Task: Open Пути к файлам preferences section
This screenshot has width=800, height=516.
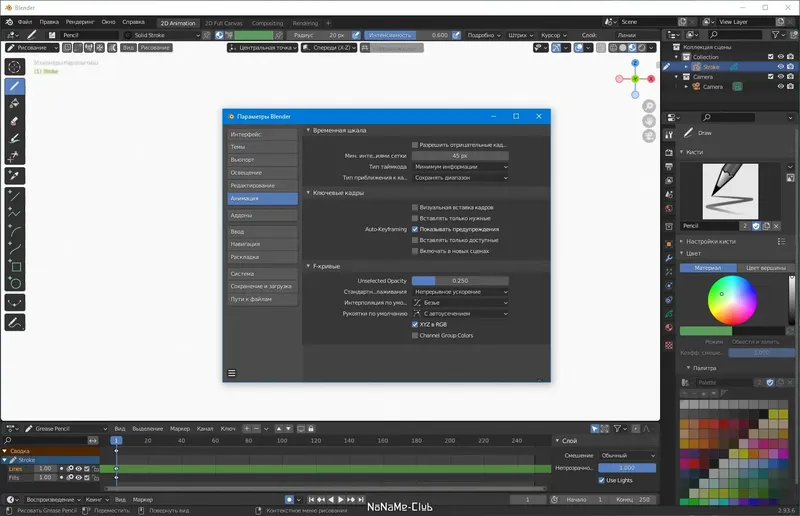Action: click(262, 299)
